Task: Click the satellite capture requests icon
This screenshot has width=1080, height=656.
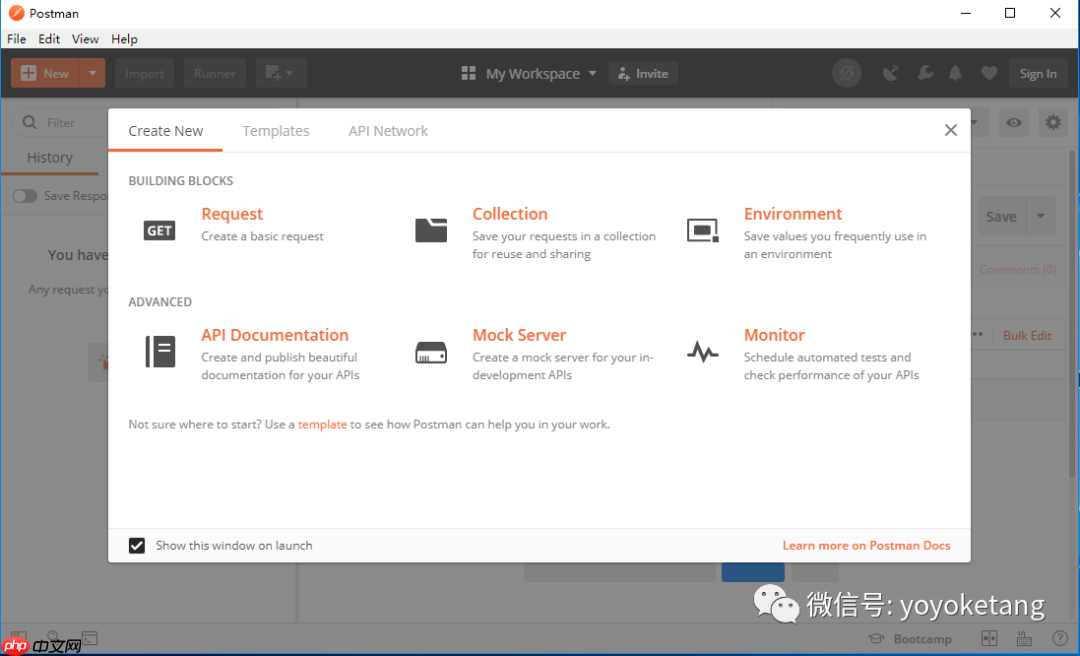Action: pos(891,73)
